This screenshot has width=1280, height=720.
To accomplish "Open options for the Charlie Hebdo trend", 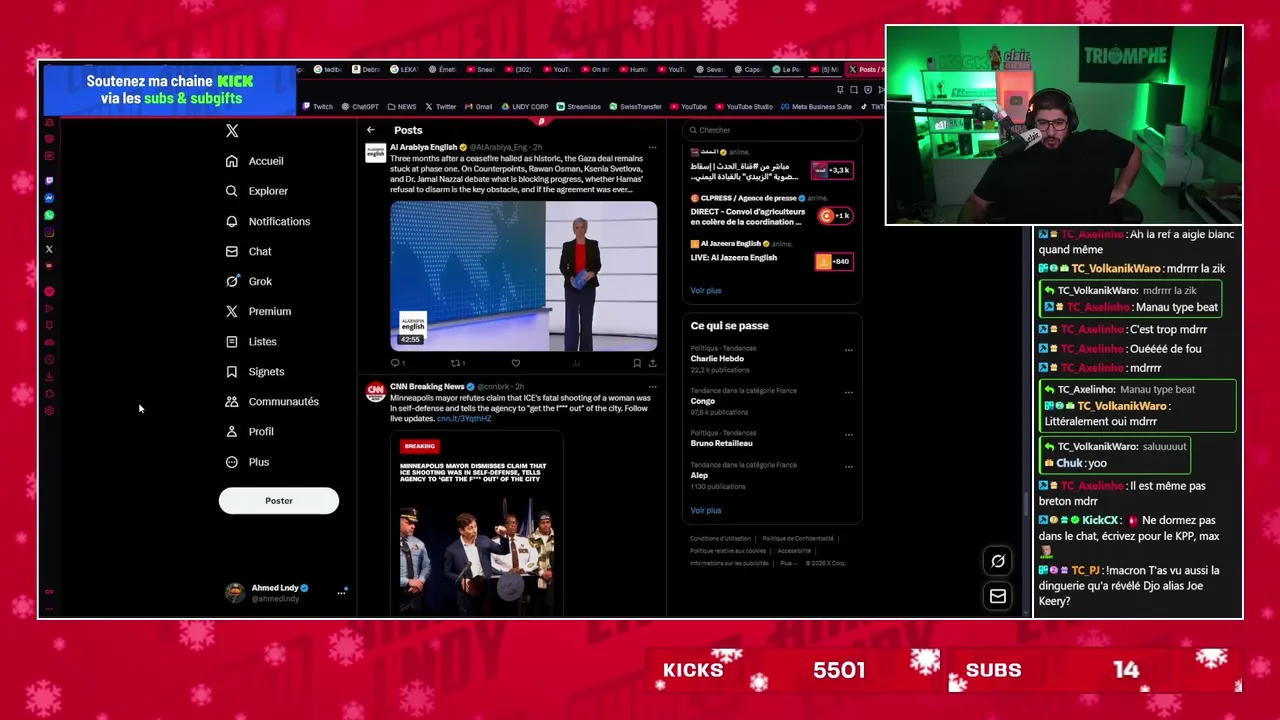I will click(848, 350).
